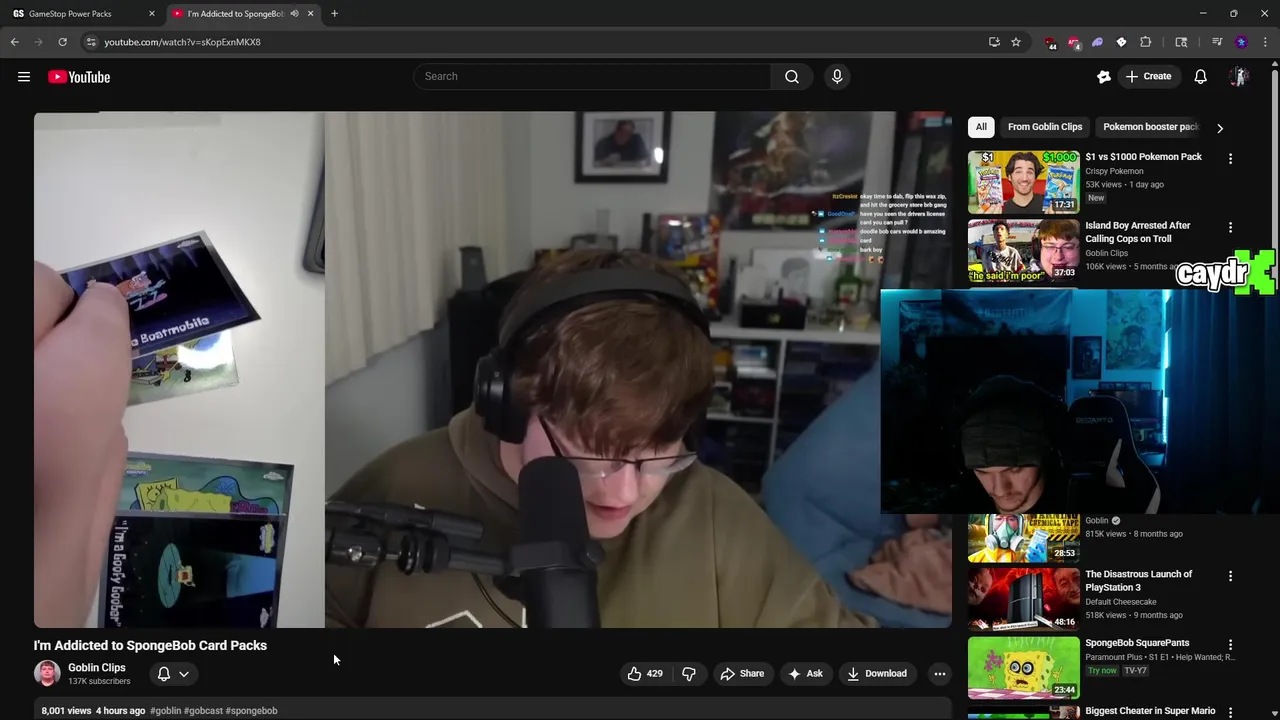Image resolution: width=1280 pixels, height=720 pixels.
Task: Click the search magnifier button
Action: 791,77
